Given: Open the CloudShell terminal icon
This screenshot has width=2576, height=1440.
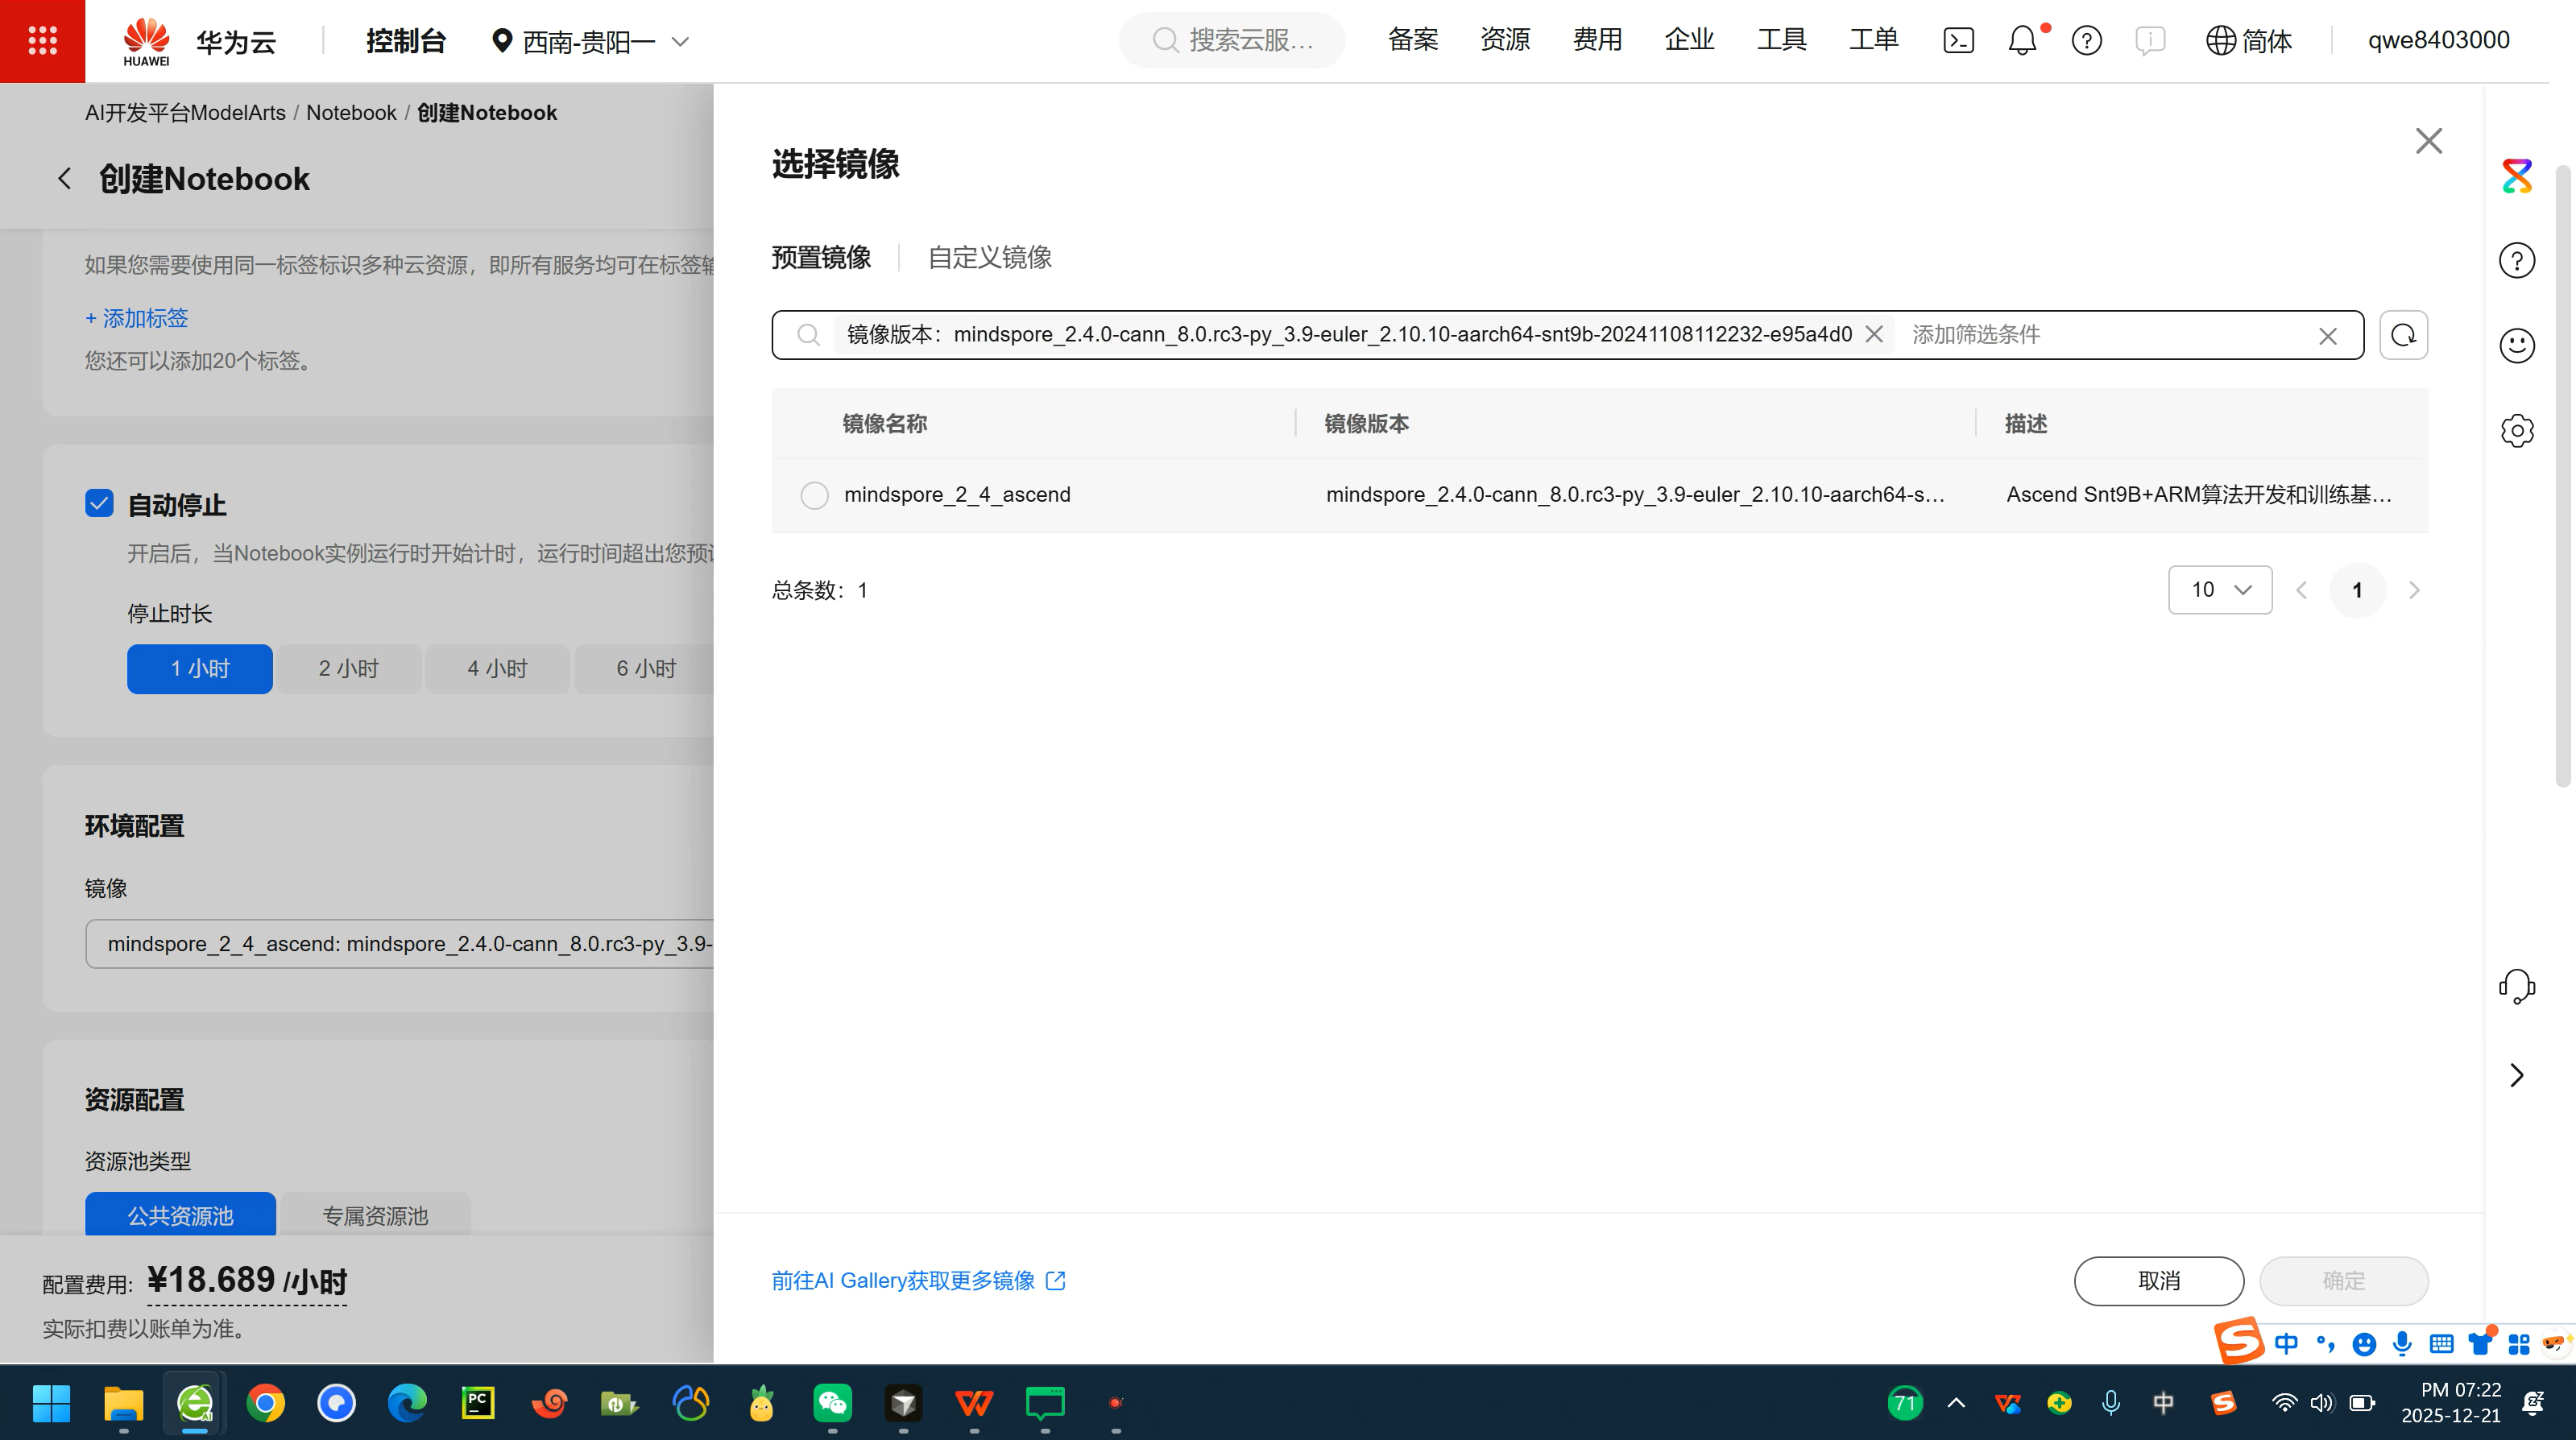Looking at the screenshot, I should click(1958, 41).
